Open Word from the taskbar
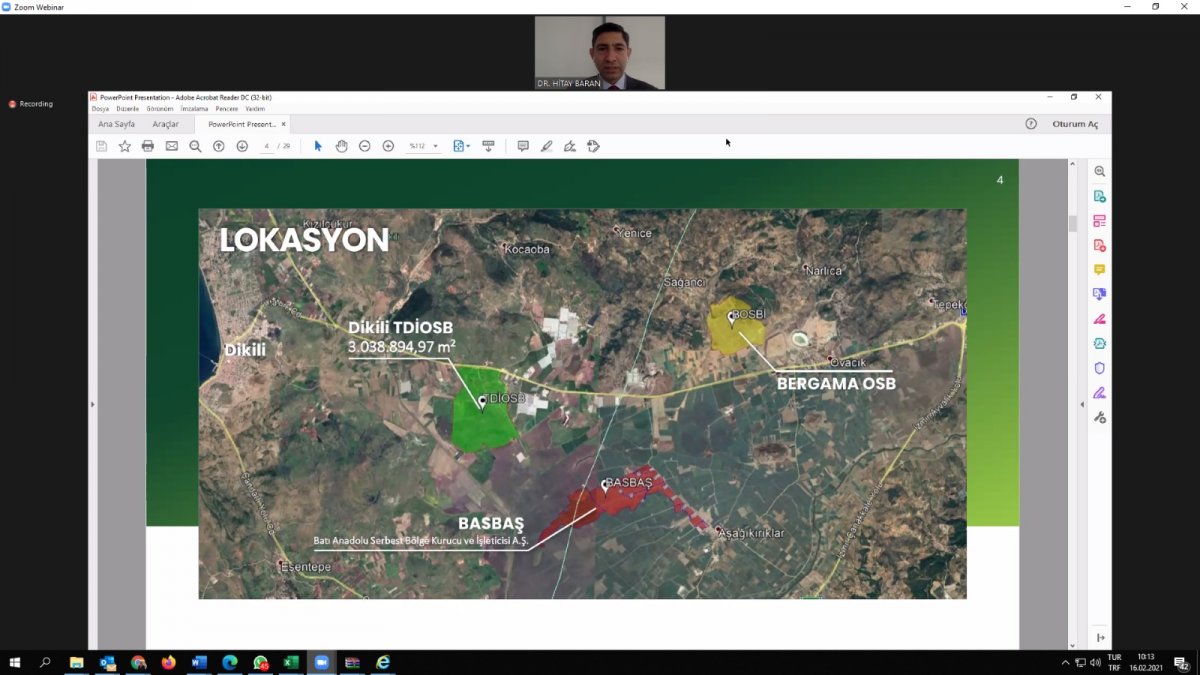 [x=198, y=662]
